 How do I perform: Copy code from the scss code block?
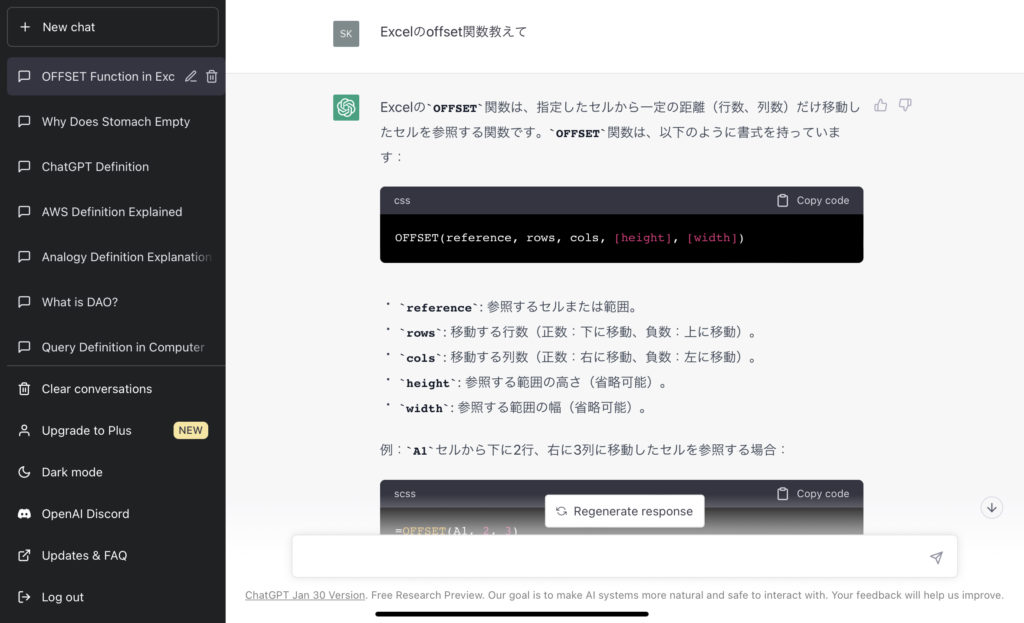click(812, 493)
